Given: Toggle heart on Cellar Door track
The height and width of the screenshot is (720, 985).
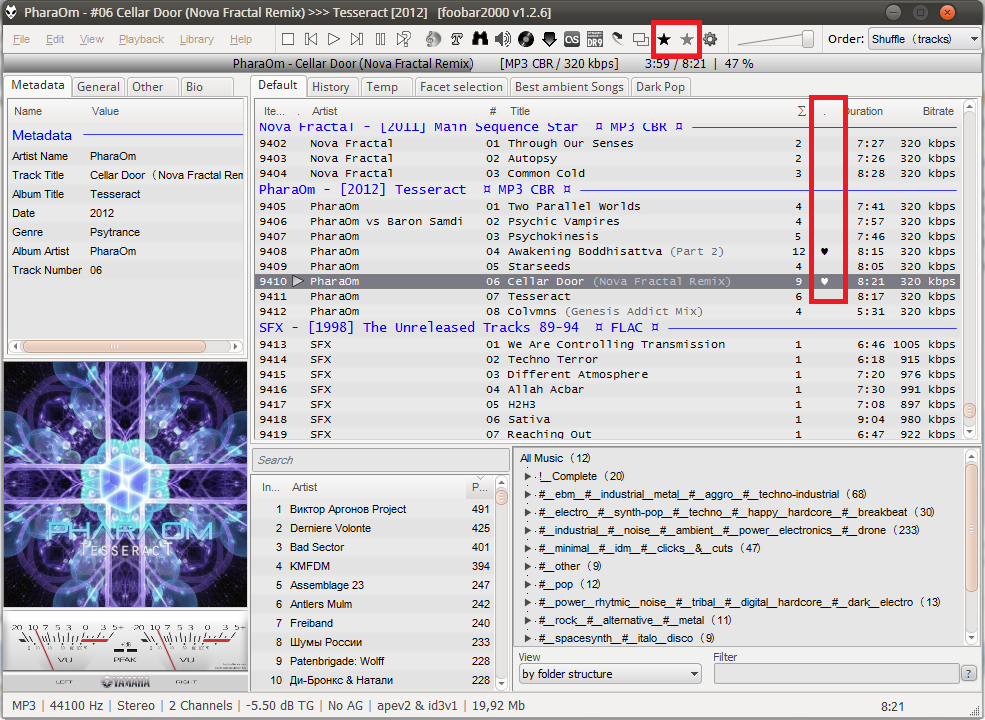Looking at the screenshot, I should (x=824, y=282).
